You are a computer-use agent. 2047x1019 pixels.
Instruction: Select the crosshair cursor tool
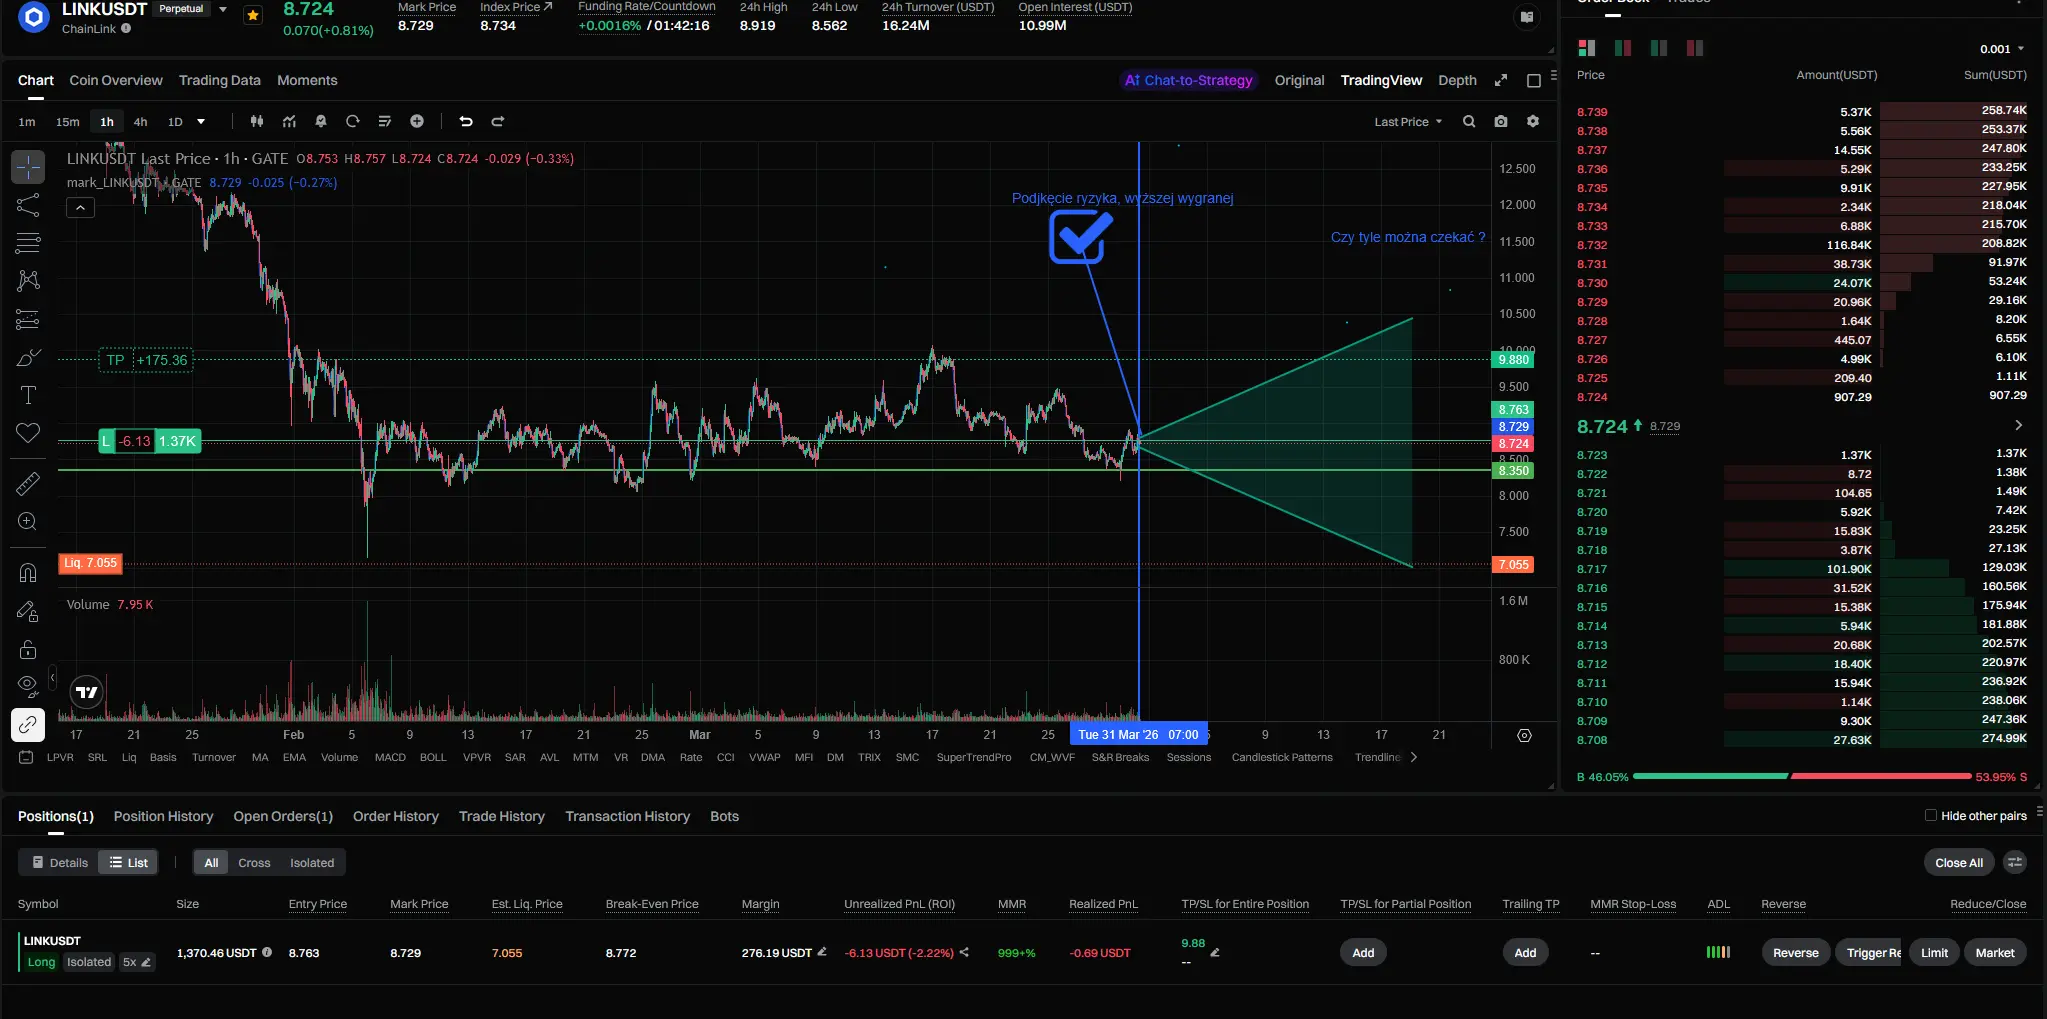pyautogui.click(x=28, y=167)
